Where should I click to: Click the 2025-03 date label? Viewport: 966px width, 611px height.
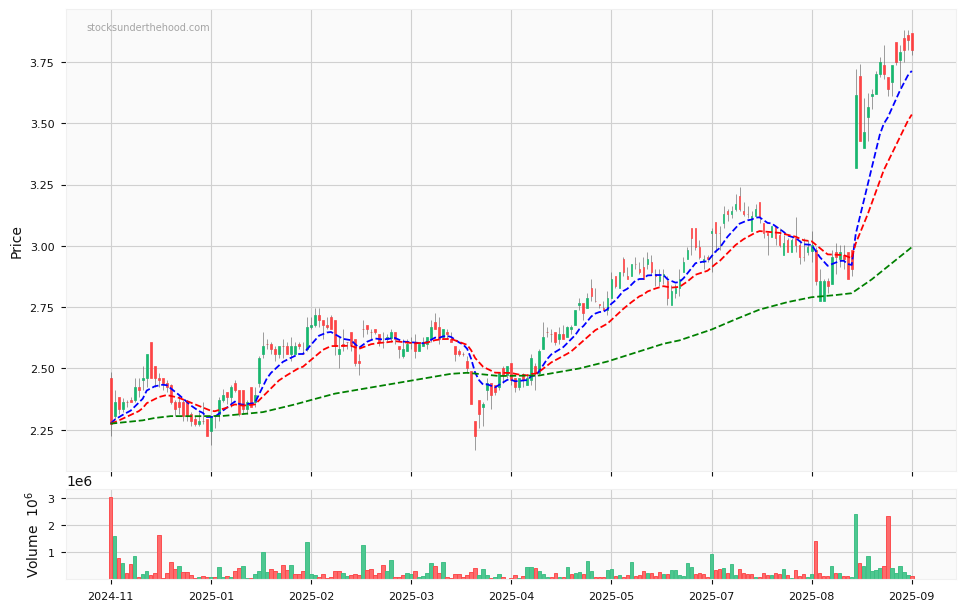pyautogui.click(x=412, y=596)
